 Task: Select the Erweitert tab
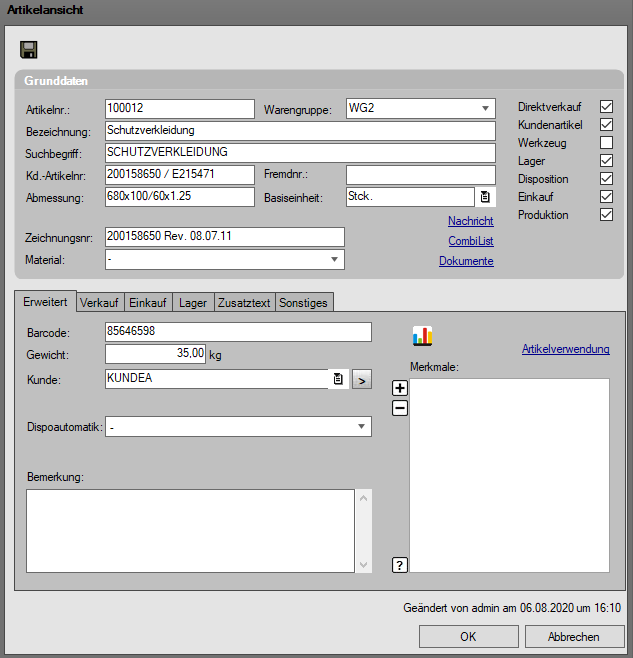pos(45,302)
